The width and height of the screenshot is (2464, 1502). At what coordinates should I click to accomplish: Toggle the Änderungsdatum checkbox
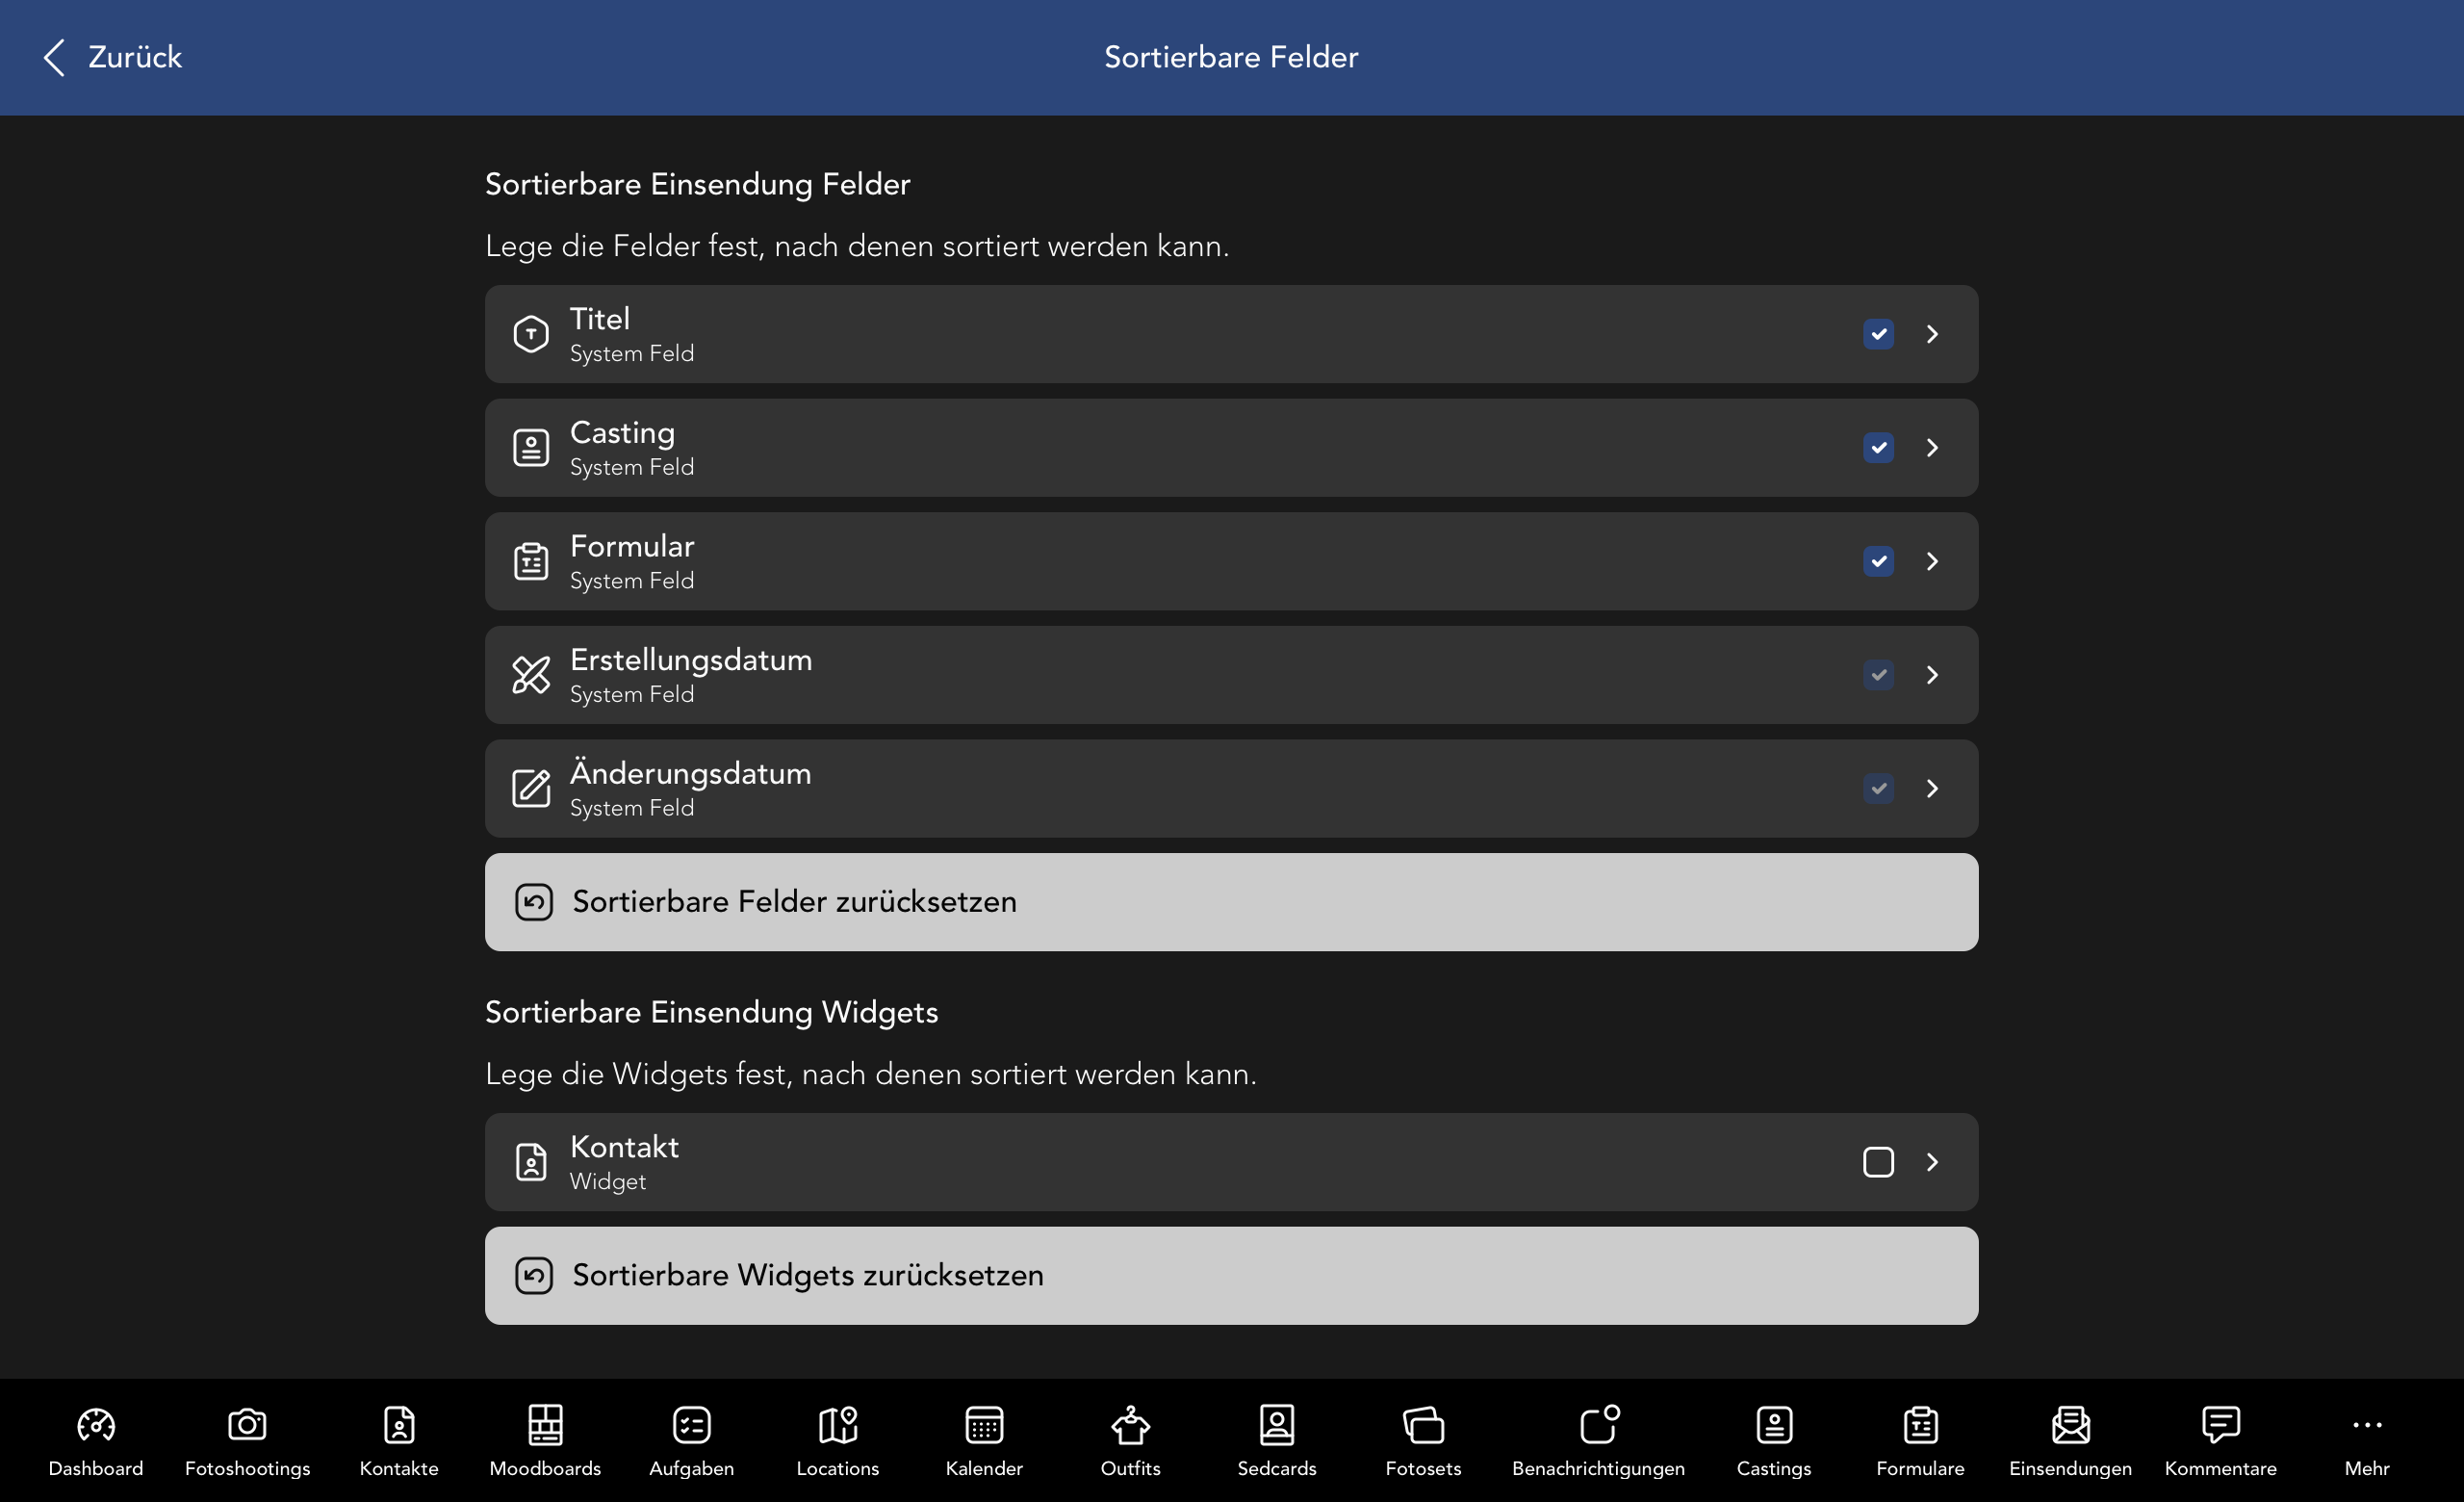1878,788
